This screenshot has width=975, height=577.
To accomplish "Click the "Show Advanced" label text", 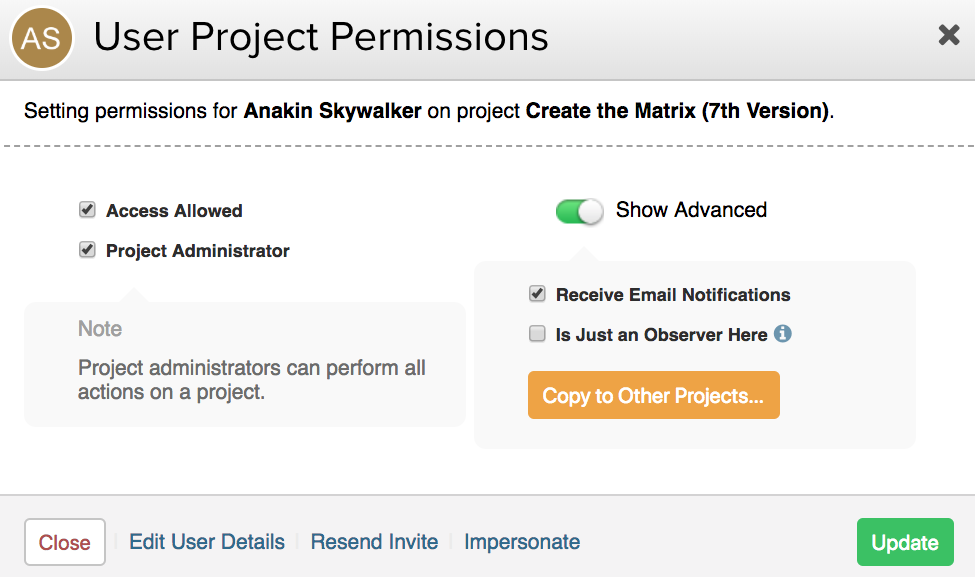I will [x=691, y=210].
